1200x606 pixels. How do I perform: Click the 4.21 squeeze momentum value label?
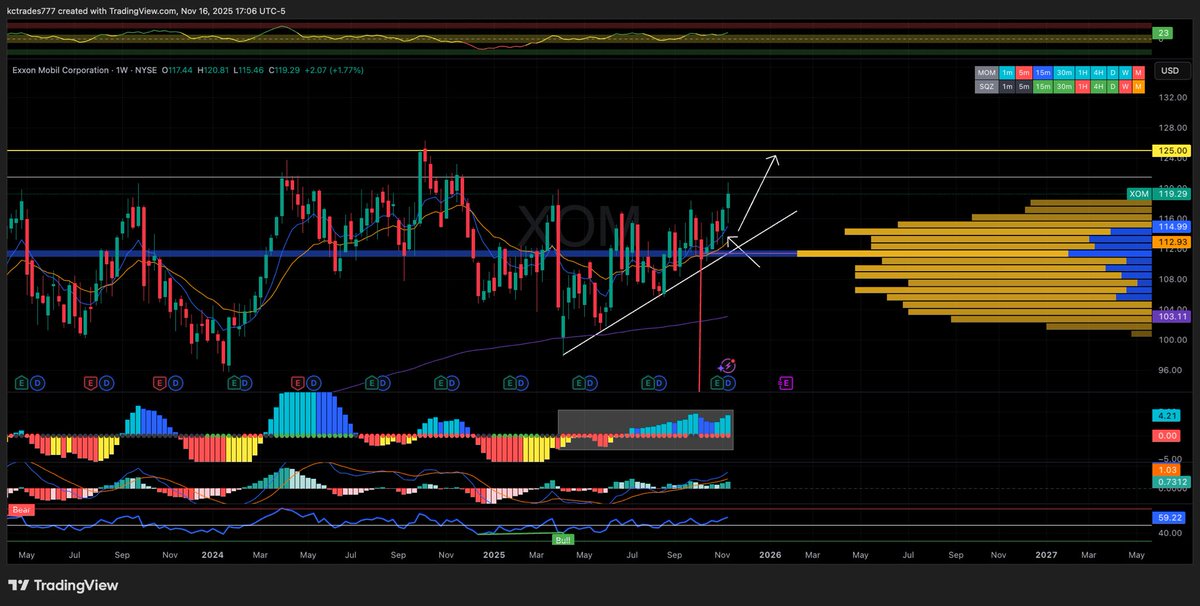pyautogui.click(x=1167, y=415)
